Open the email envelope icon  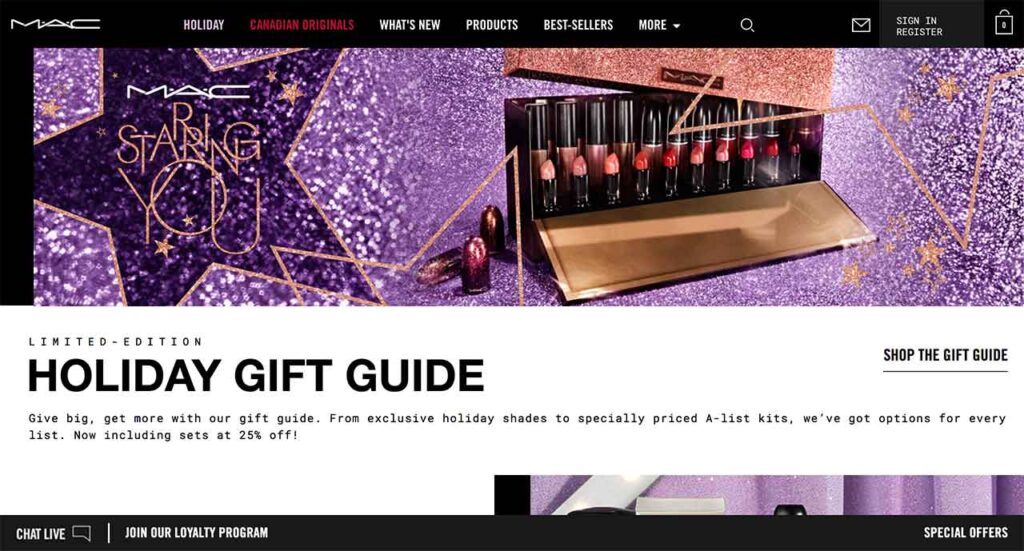861,25
